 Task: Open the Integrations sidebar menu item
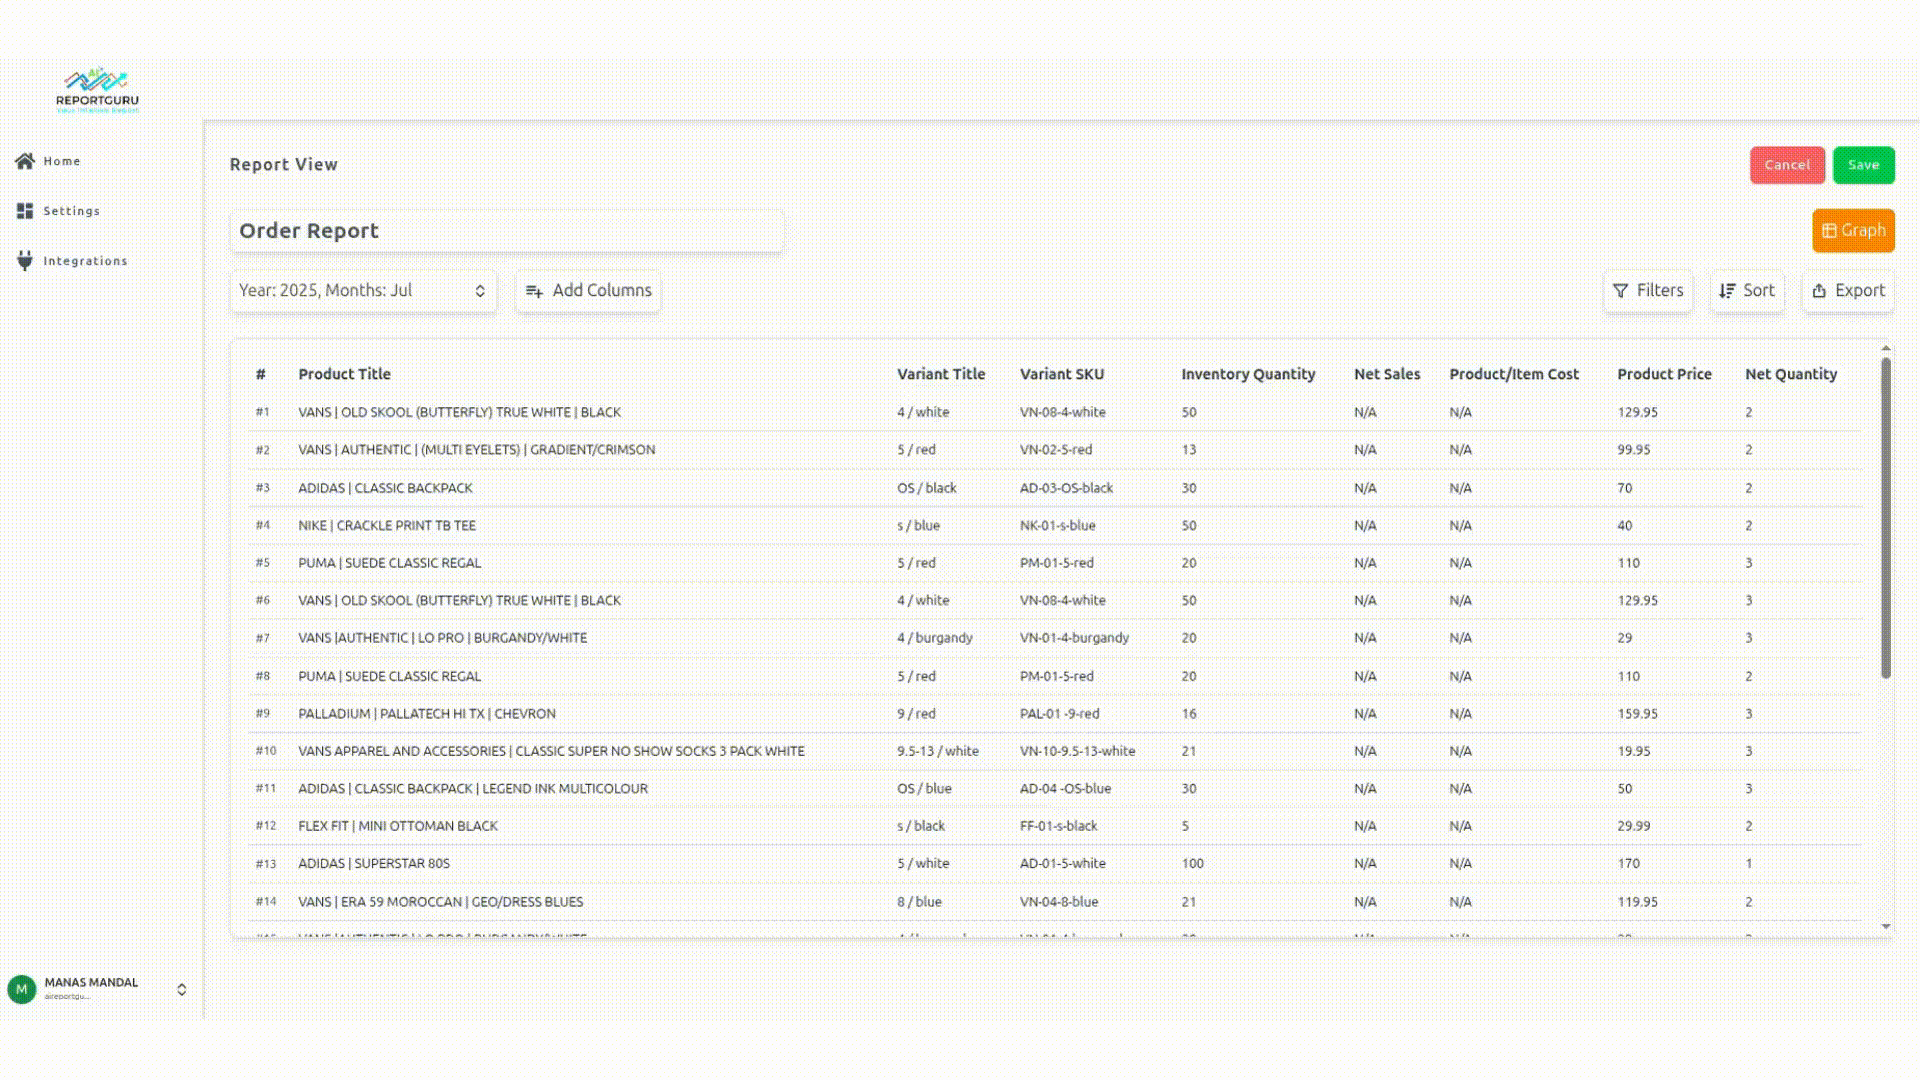(x=85, y=261)
